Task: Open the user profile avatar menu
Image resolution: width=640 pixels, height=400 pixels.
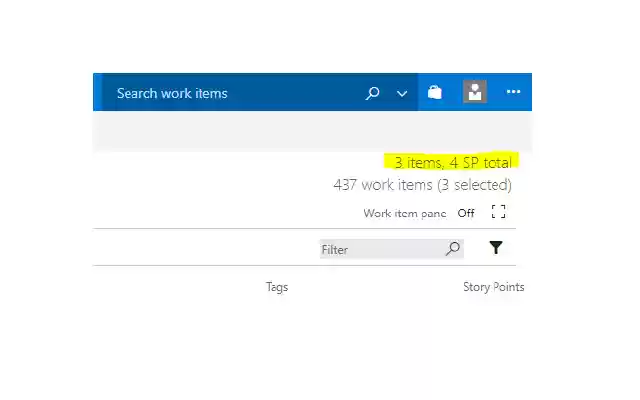Action: [475, 91]
